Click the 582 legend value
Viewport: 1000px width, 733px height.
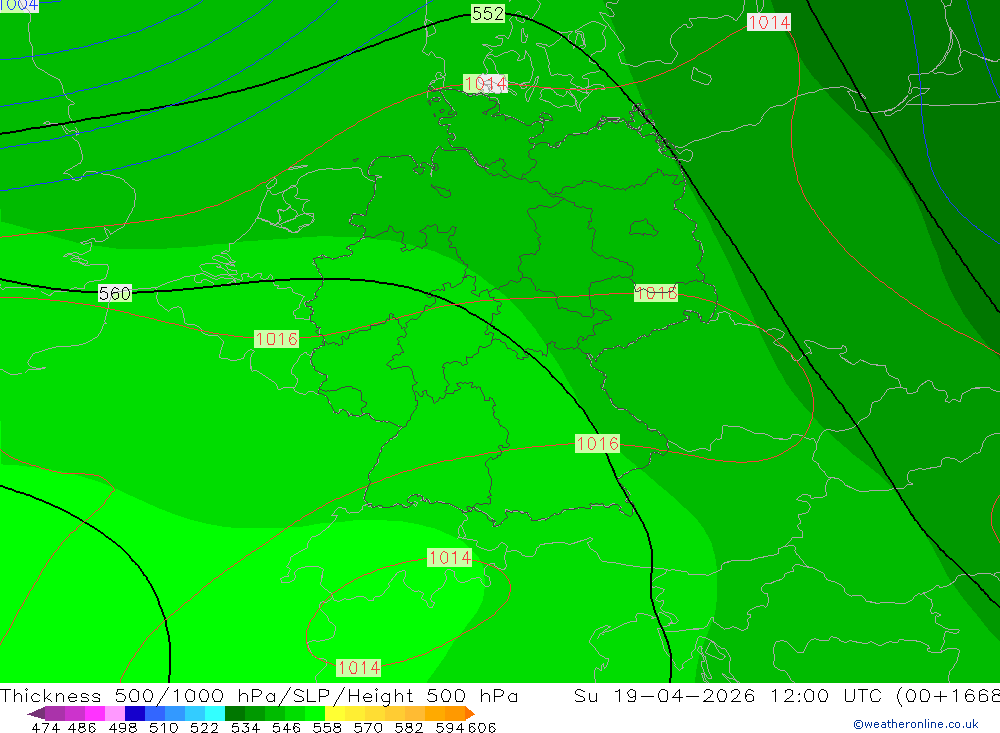click(409, 727)
